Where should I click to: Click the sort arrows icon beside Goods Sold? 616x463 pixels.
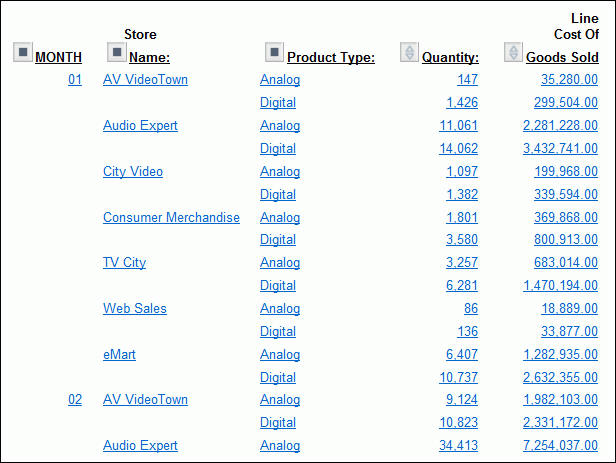(513, 53)
